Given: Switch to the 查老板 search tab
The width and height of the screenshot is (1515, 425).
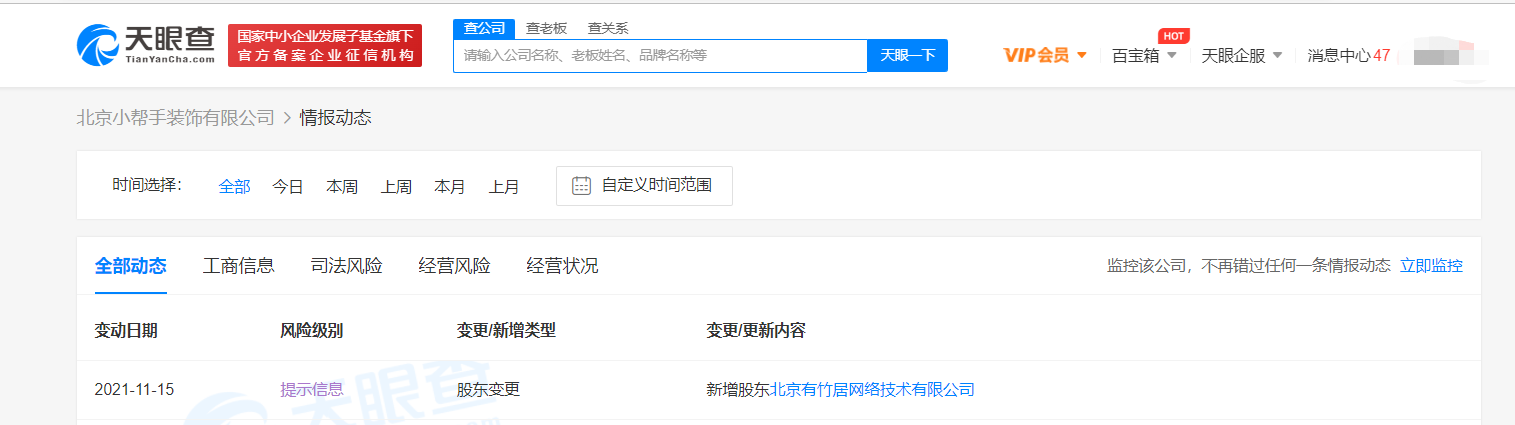Looking at the screenshot, I should coord(546,28).
